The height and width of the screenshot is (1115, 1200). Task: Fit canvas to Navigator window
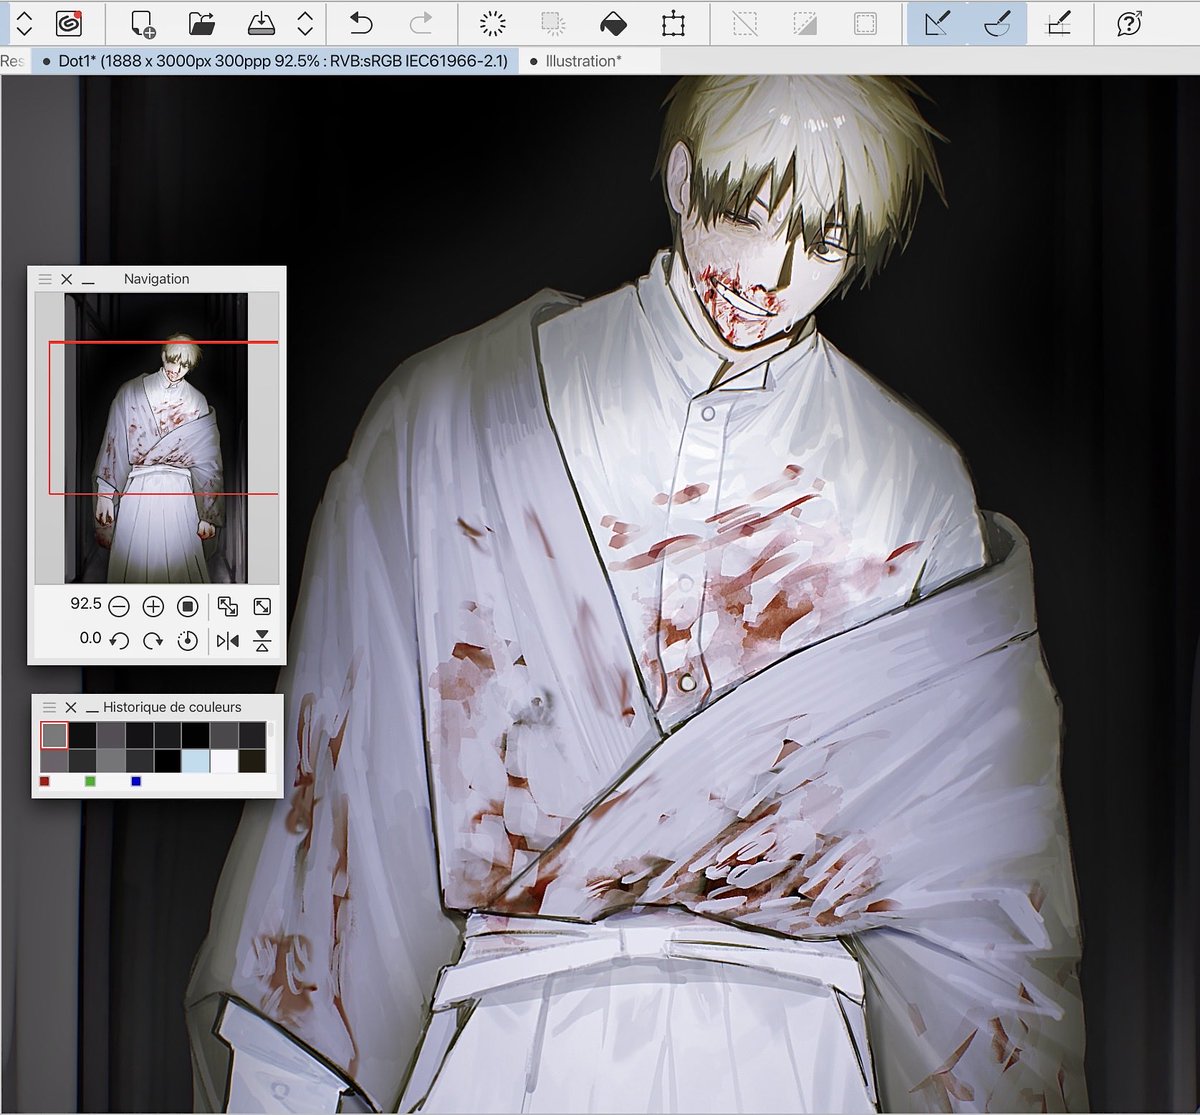[228, 606]
